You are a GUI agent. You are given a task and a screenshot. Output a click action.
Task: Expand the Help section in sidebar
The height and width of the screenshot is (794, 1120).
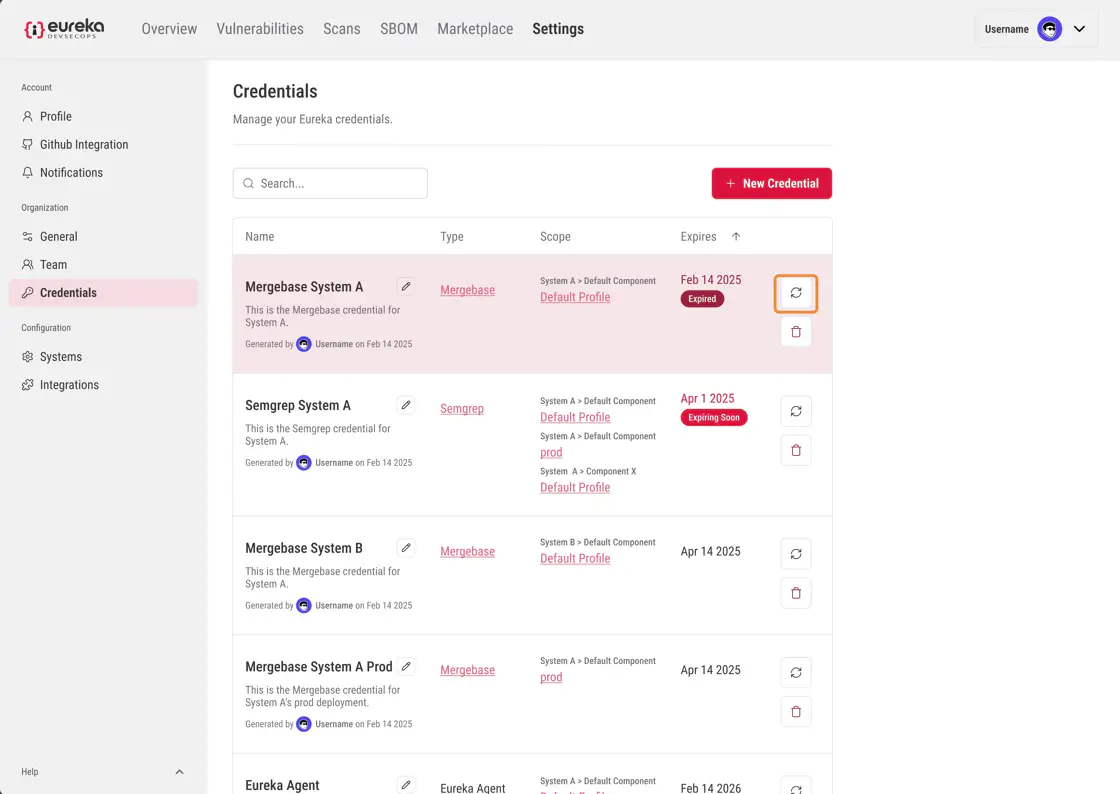(x=179, y=772)
